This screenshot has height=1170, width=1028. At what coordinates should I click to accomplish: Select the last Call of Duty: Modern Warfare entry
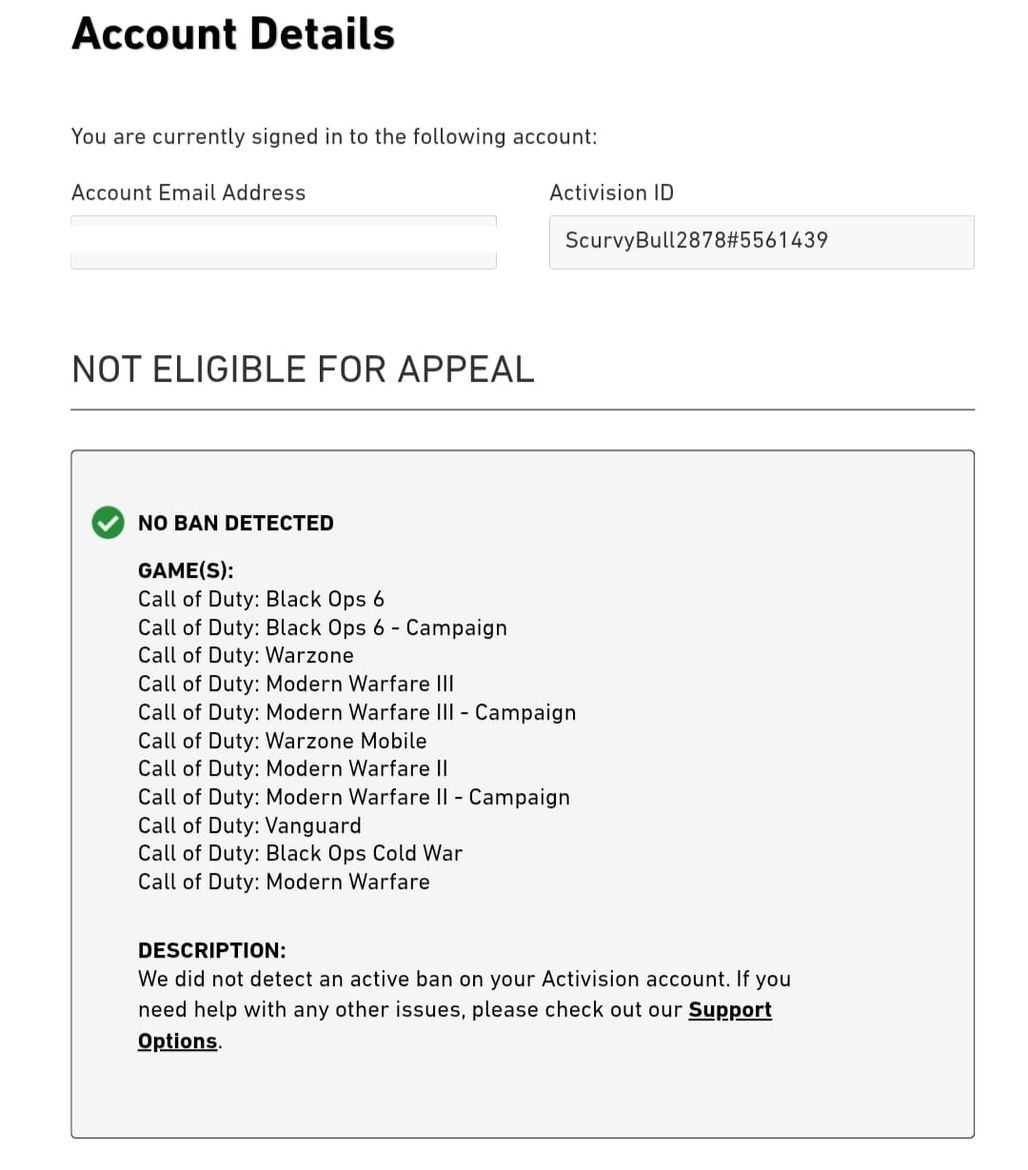284,882
